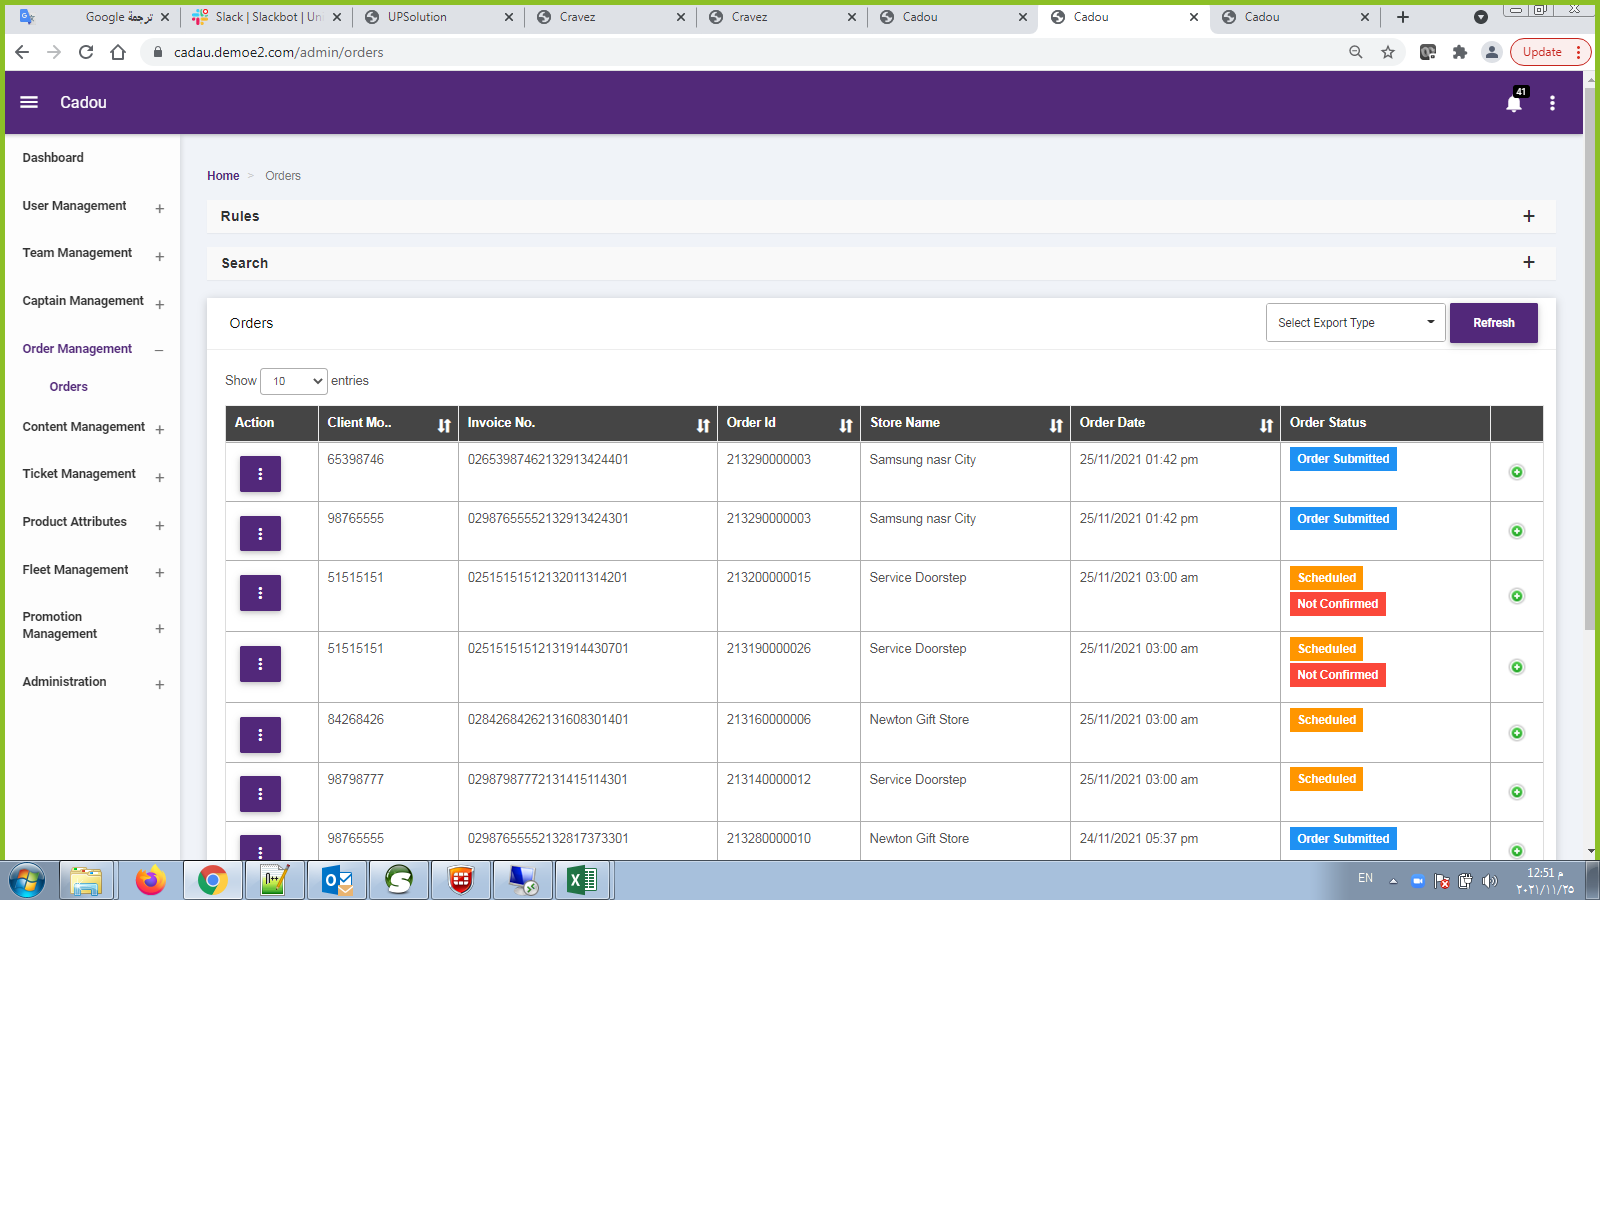
Task: Go to Home breadcrumb link
Action: click(225, 177)
